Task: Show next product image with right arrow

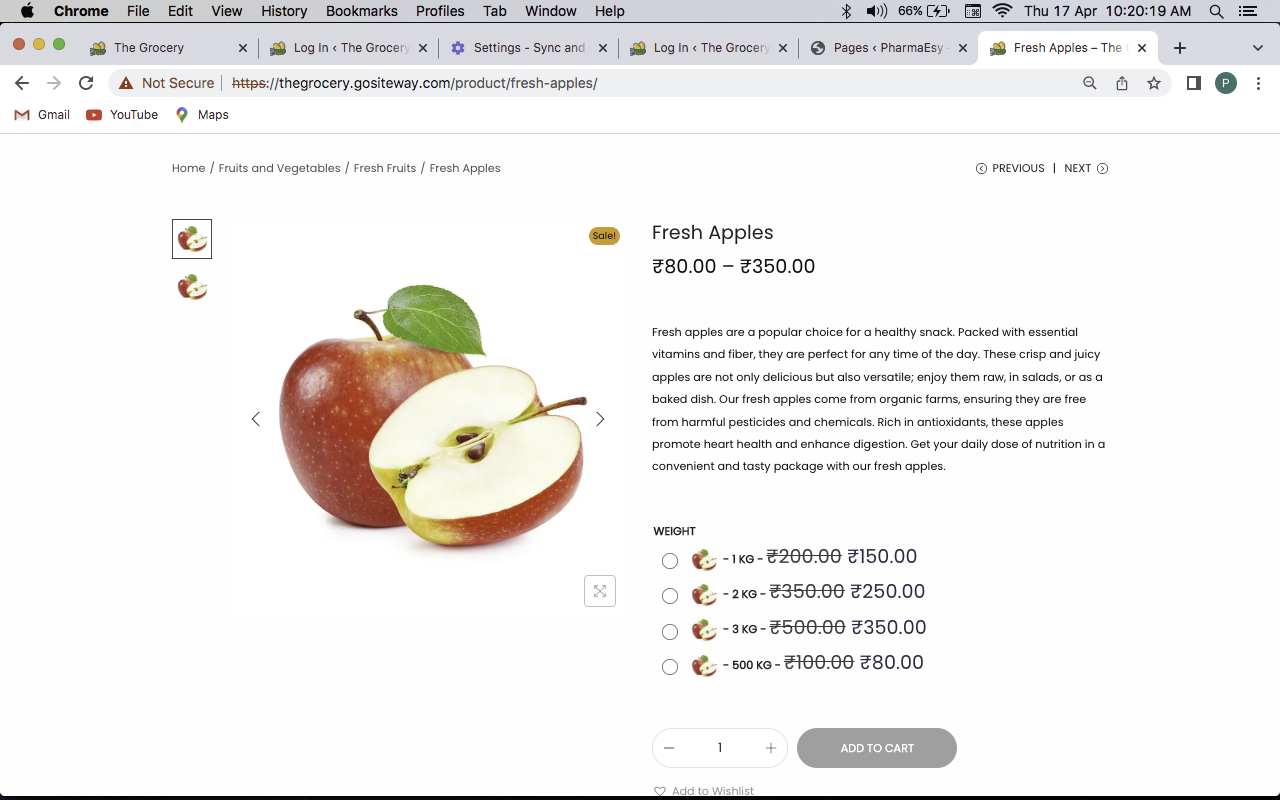Action: click(600, 419)
